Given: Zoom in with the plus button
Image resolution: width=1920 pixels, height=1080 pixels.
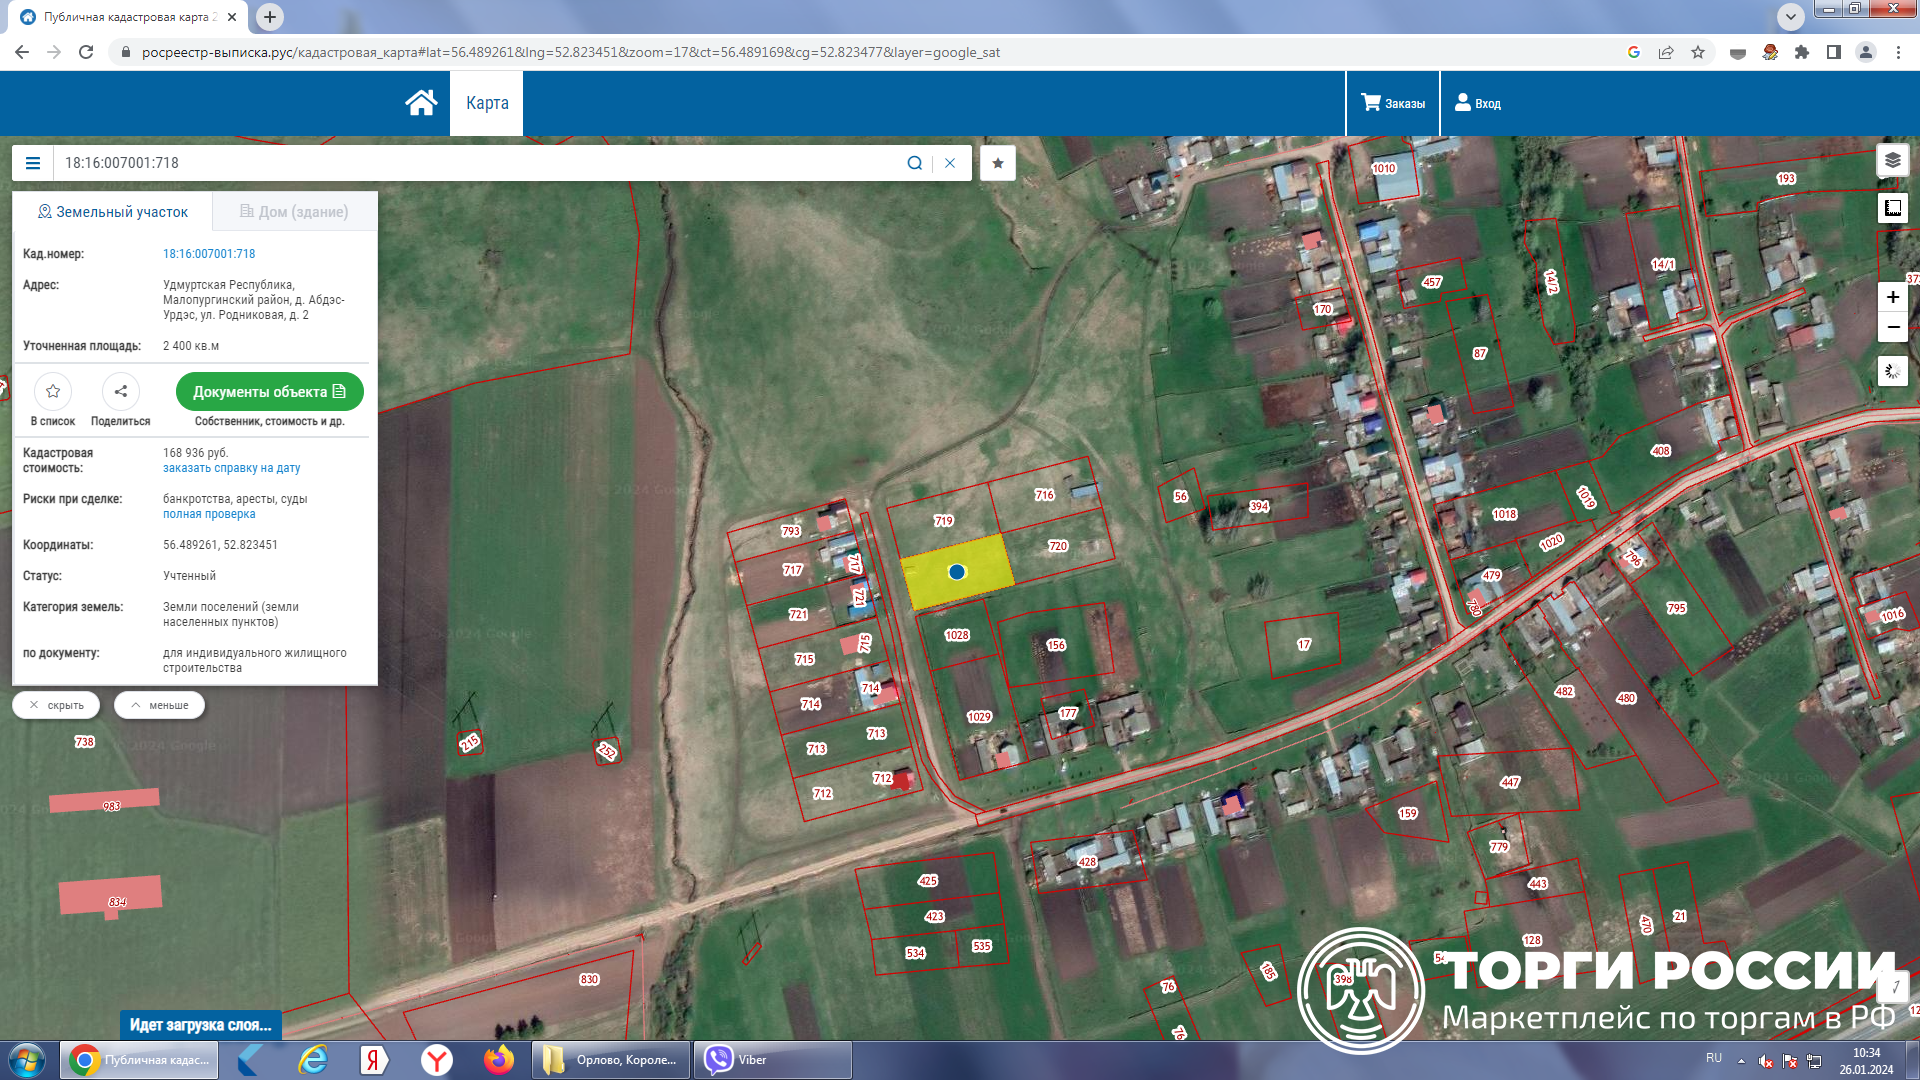Looking at the screenshot, I should pos(1892,297).
